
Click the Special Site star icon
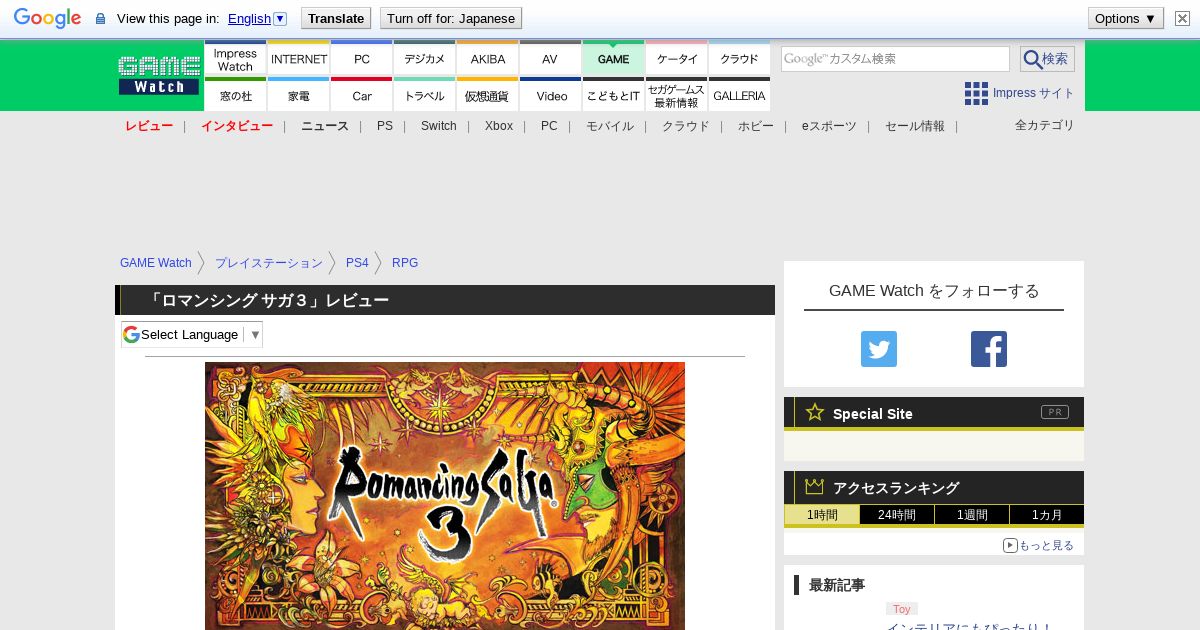click(815, 412)
